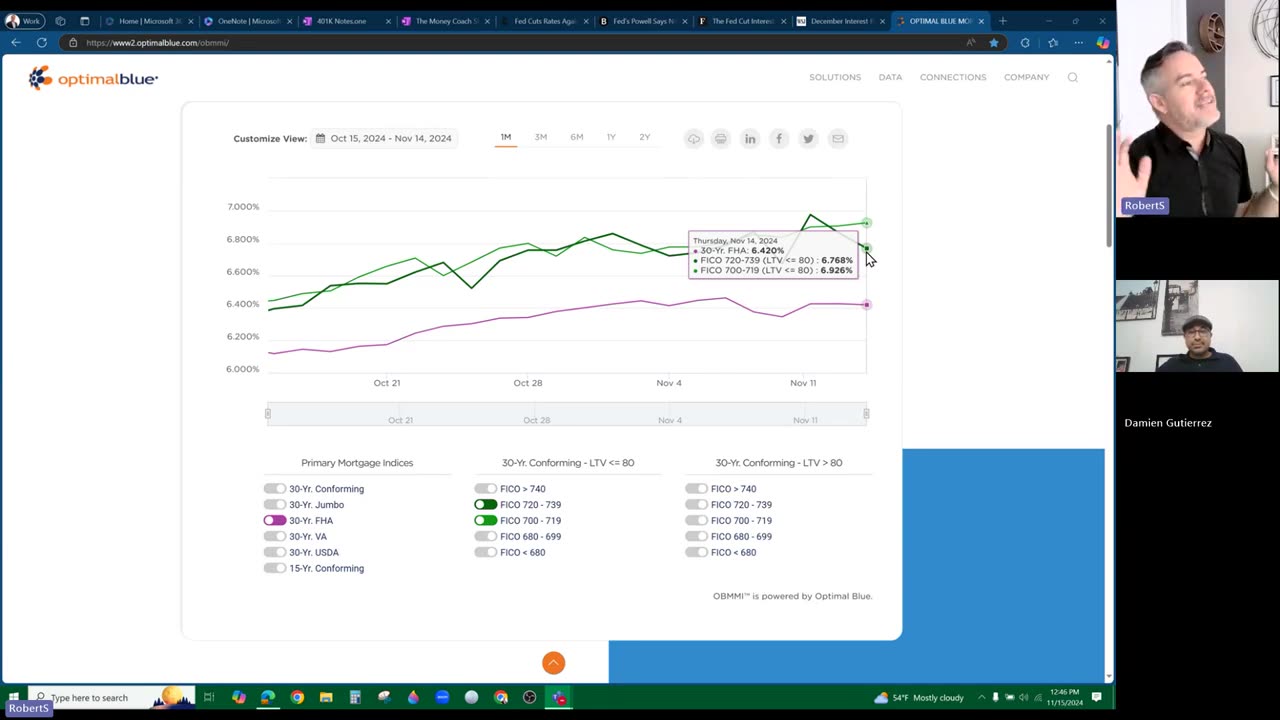The height and width of the screenshot is (720, 1280).
Task: Select the 2Y time range tab
Action: tap(645, 137)
